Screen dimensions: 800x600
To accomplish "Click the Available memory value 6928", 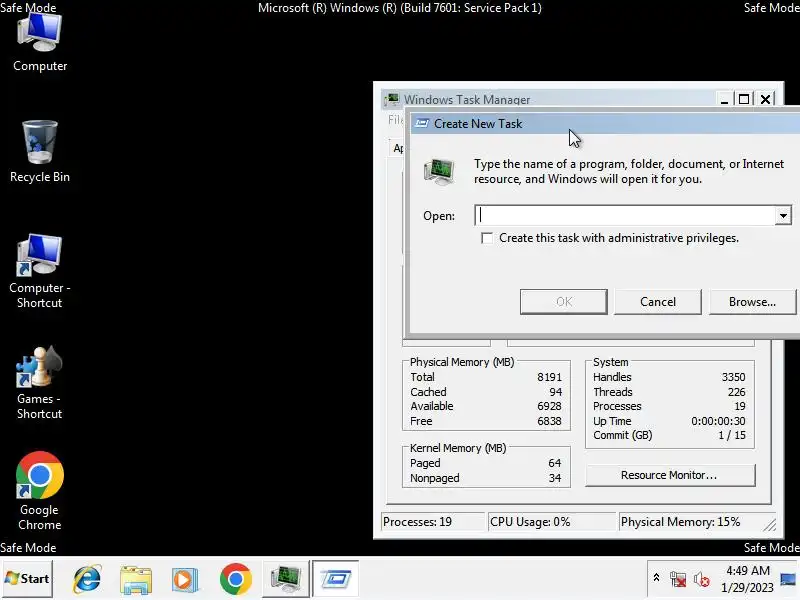I will tap(549, 406).
